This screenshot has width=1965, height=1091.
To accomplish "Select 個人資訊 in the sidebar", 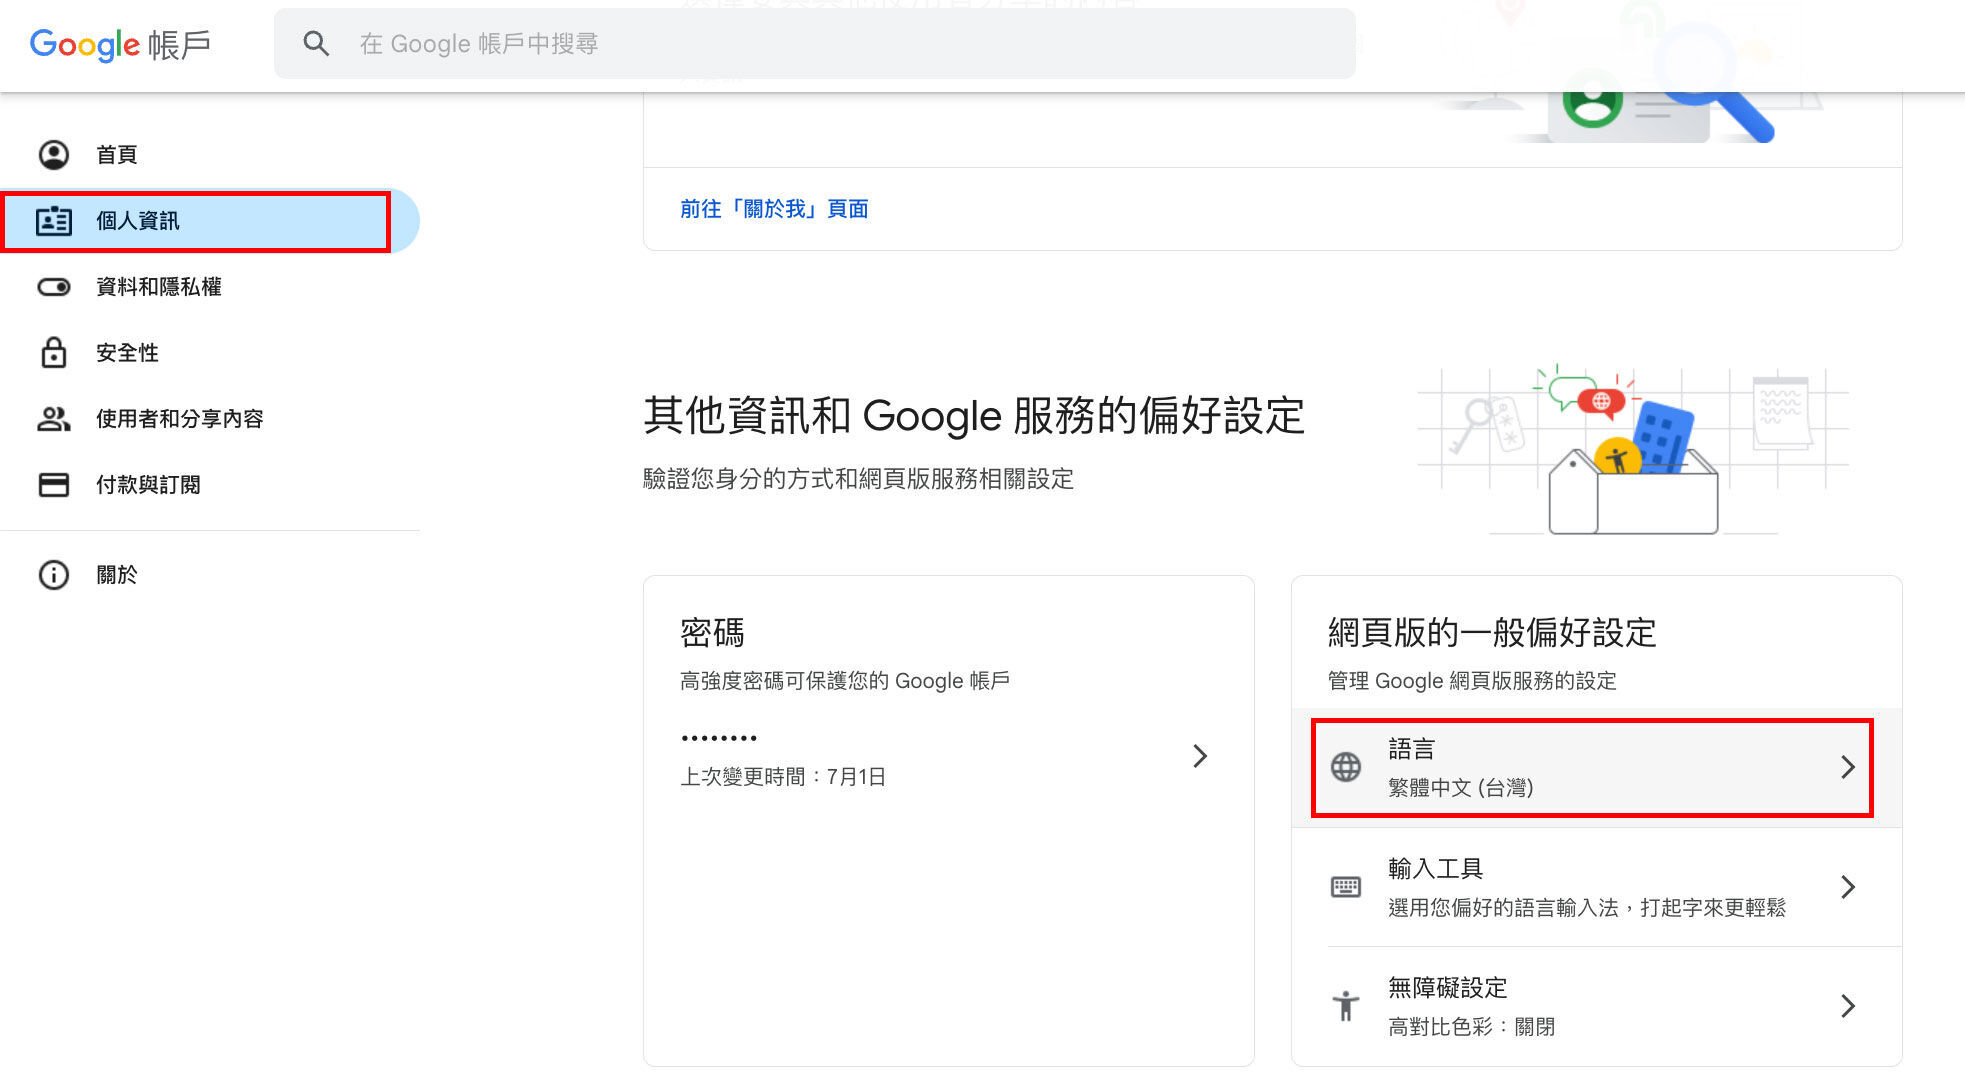I will click(210, 220).
